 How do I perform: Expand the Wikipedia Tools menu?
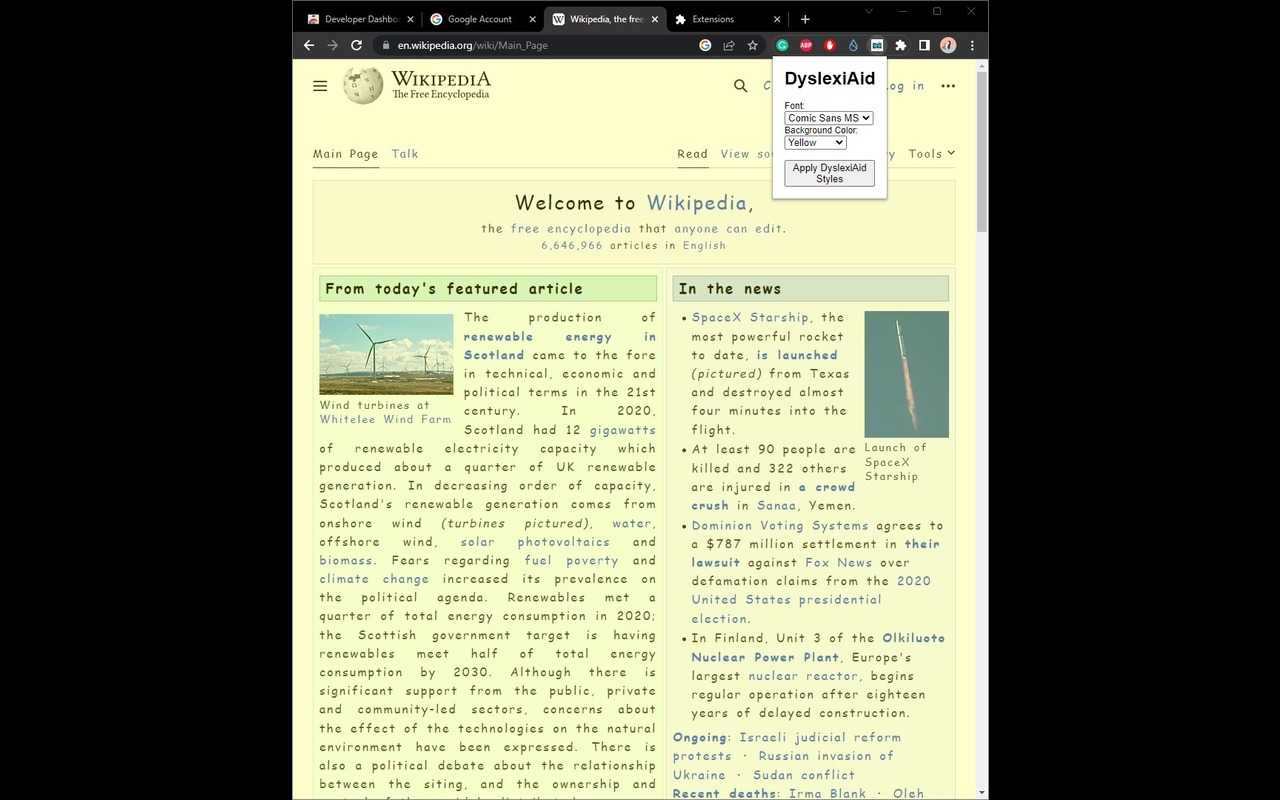931,154
